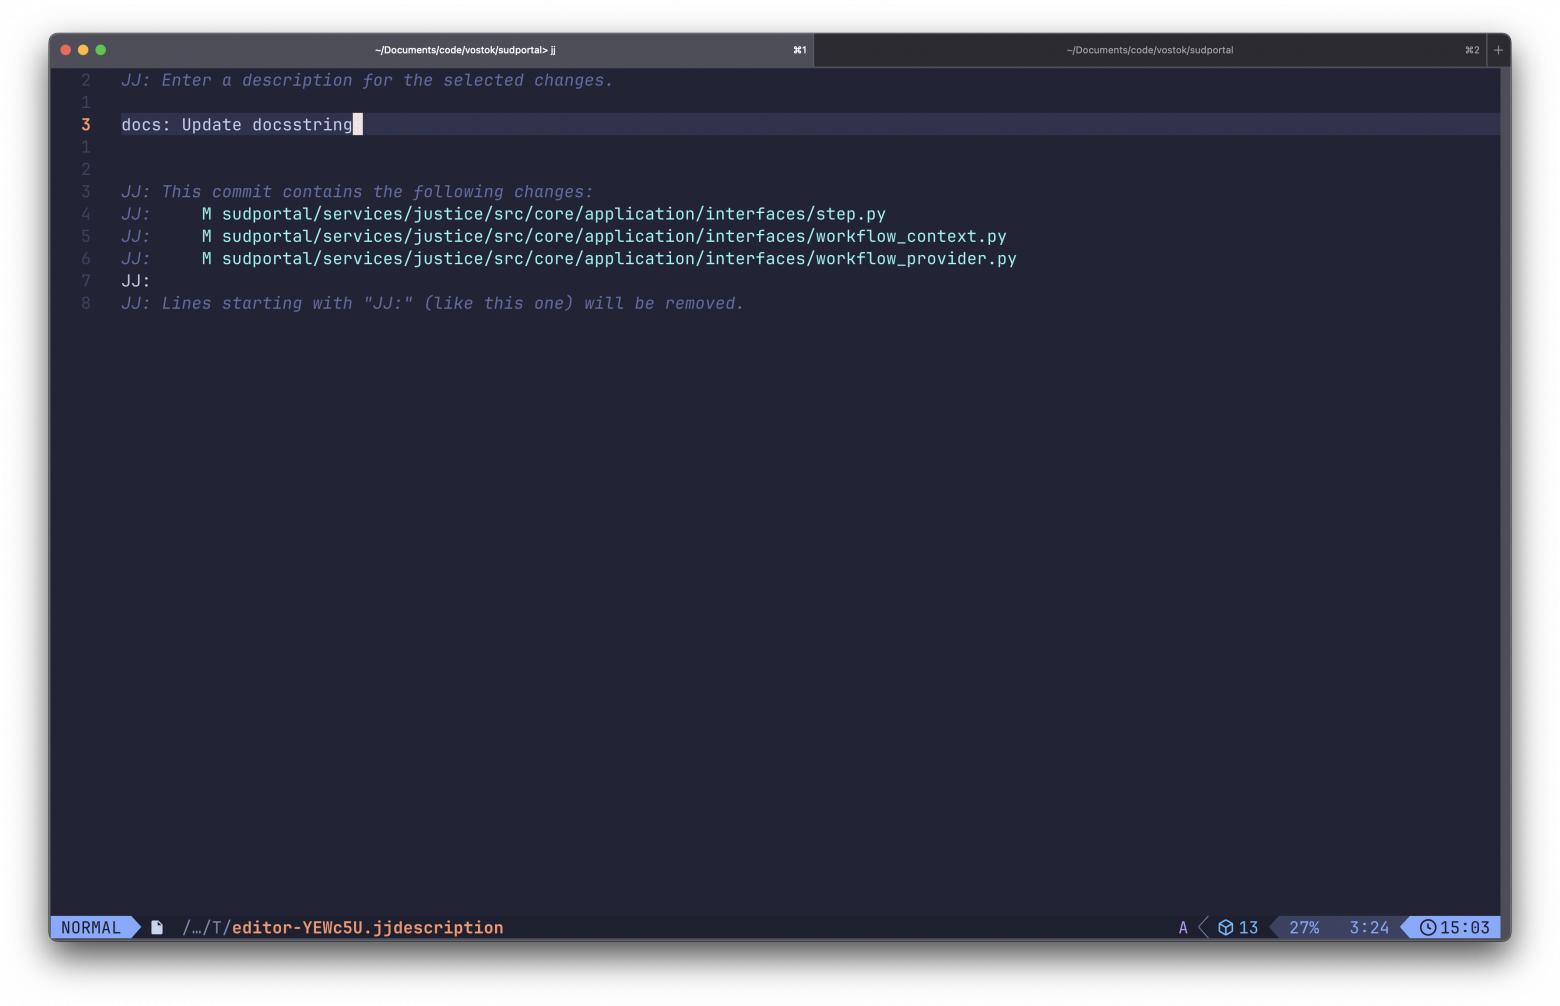Click the highlighted orange current line number
Image resolution: width=1560 pixels, height=1006 pixels.
point(86,125)
